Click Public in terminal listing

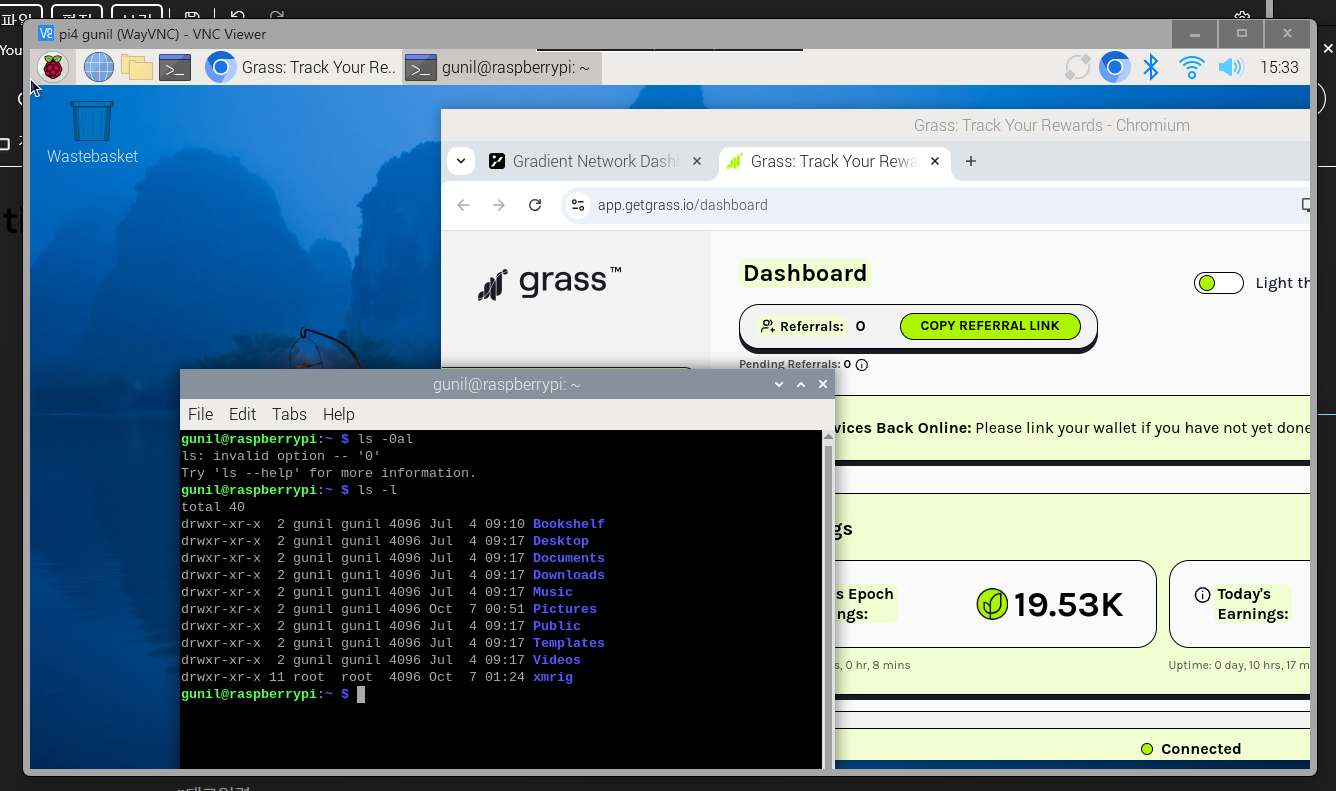pyautogui.click(x=556, y=626)
